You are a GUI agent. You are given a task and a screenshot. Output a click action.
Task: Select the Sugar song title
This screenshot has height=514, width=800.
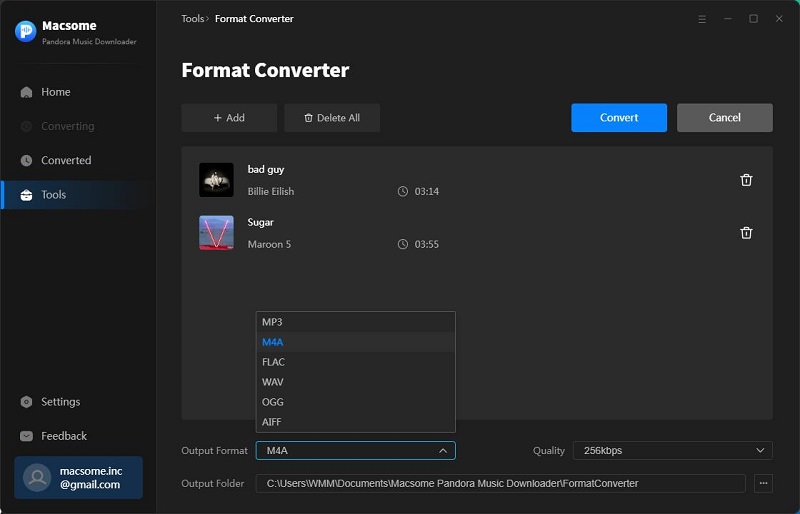coord(261,223)
